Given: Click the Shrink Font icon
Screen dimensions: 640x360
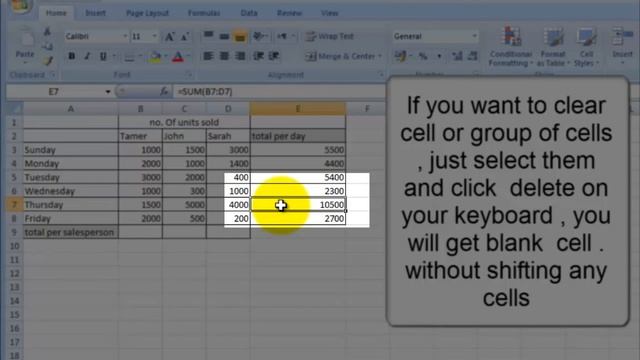Looking at the screenshot, I should (185, 37).
